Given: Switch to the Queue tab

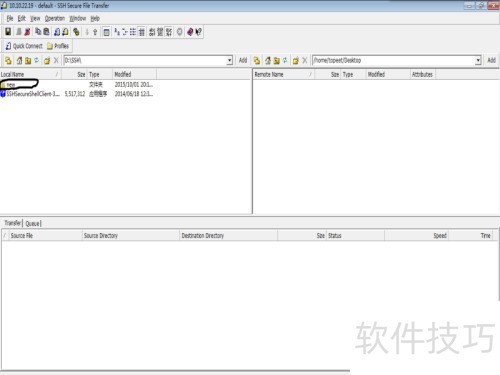Looking at the screenshot, I should [33, 223].
